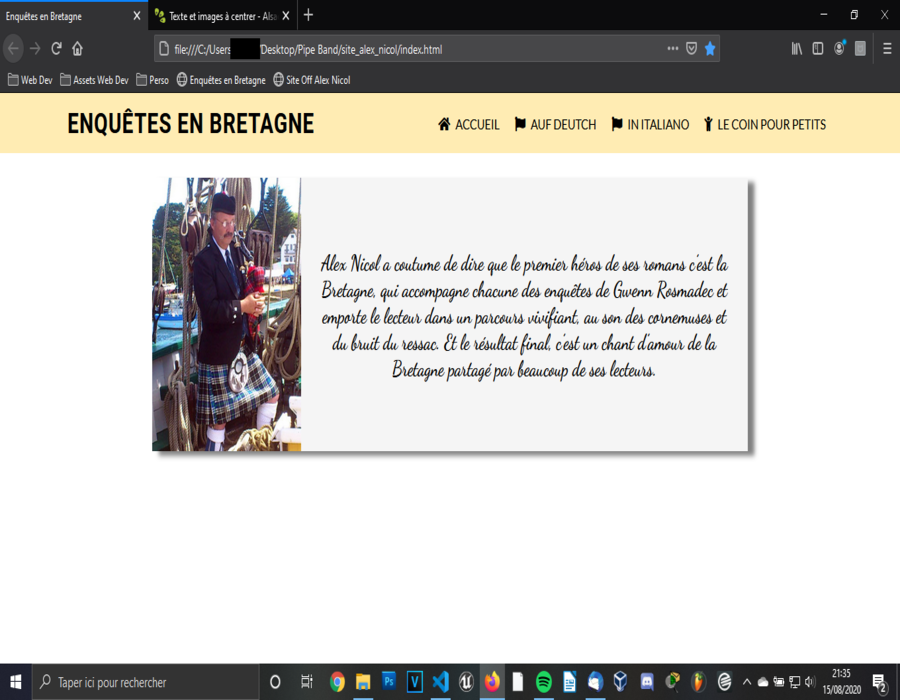The image size is (900, 700).
Task: Click the browser forward arrow
Action: (35, 49)
